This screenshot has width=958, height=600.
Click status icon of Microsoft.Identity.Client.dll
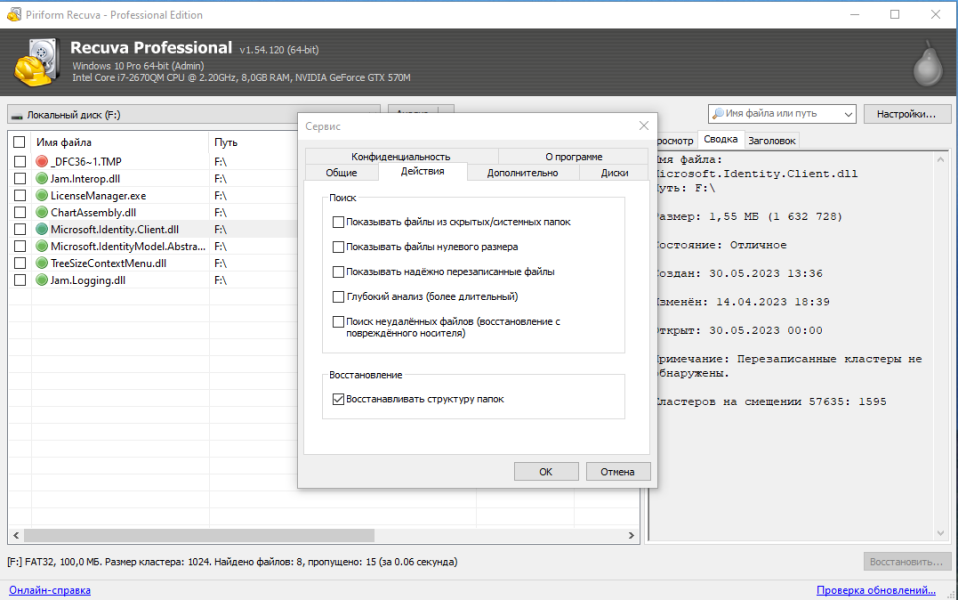tap(42, 229)
